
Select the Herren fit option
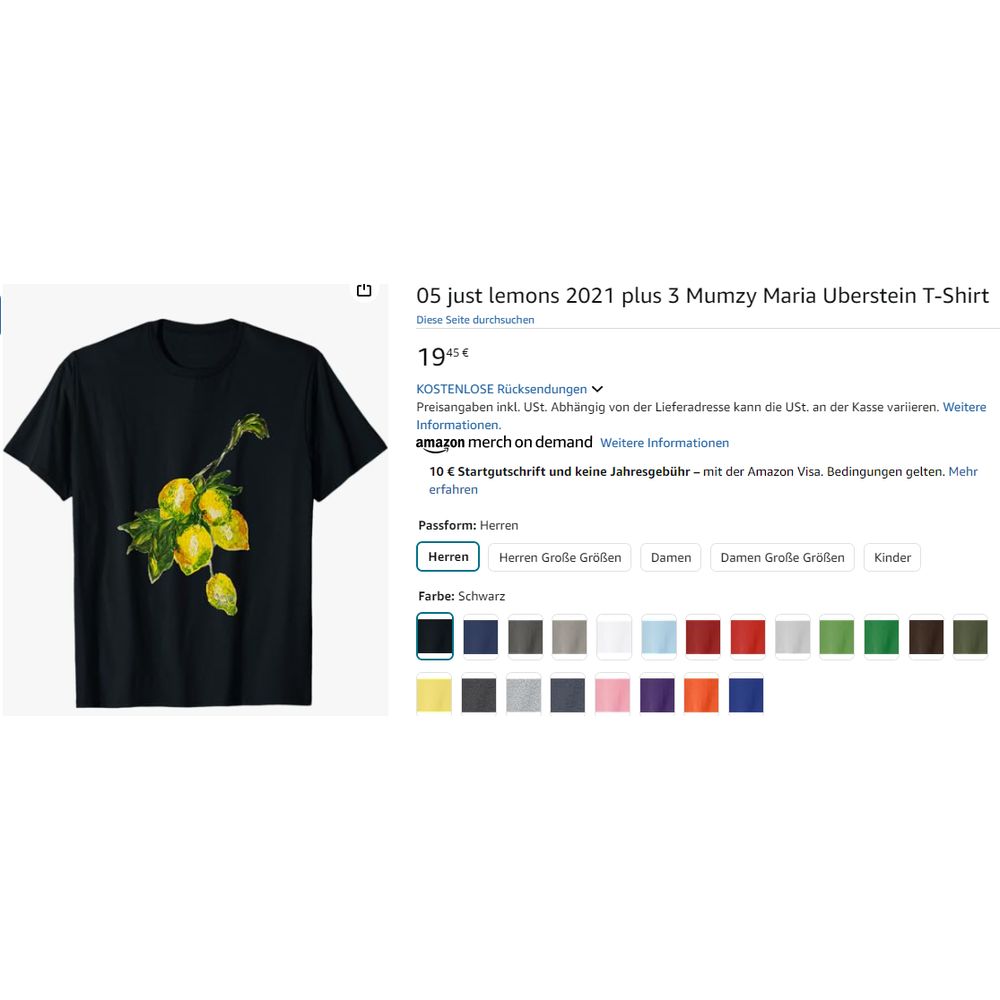(x=448, y=557)
